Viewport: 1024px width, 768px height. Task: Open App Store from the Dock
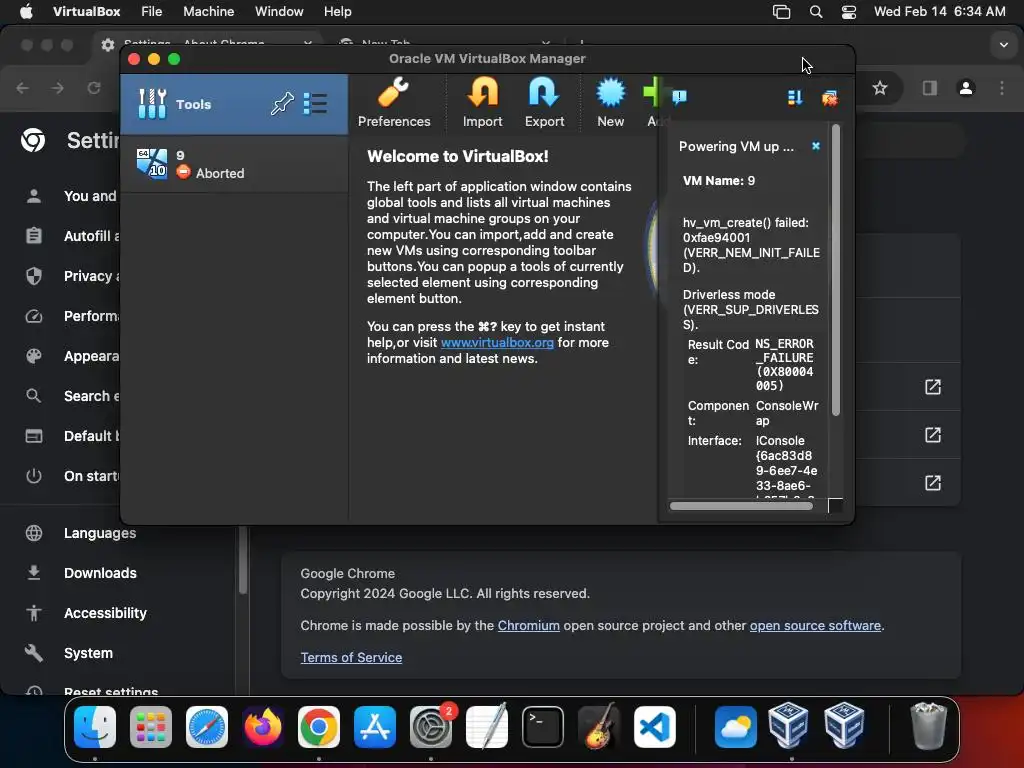click(x=375, y=727)
